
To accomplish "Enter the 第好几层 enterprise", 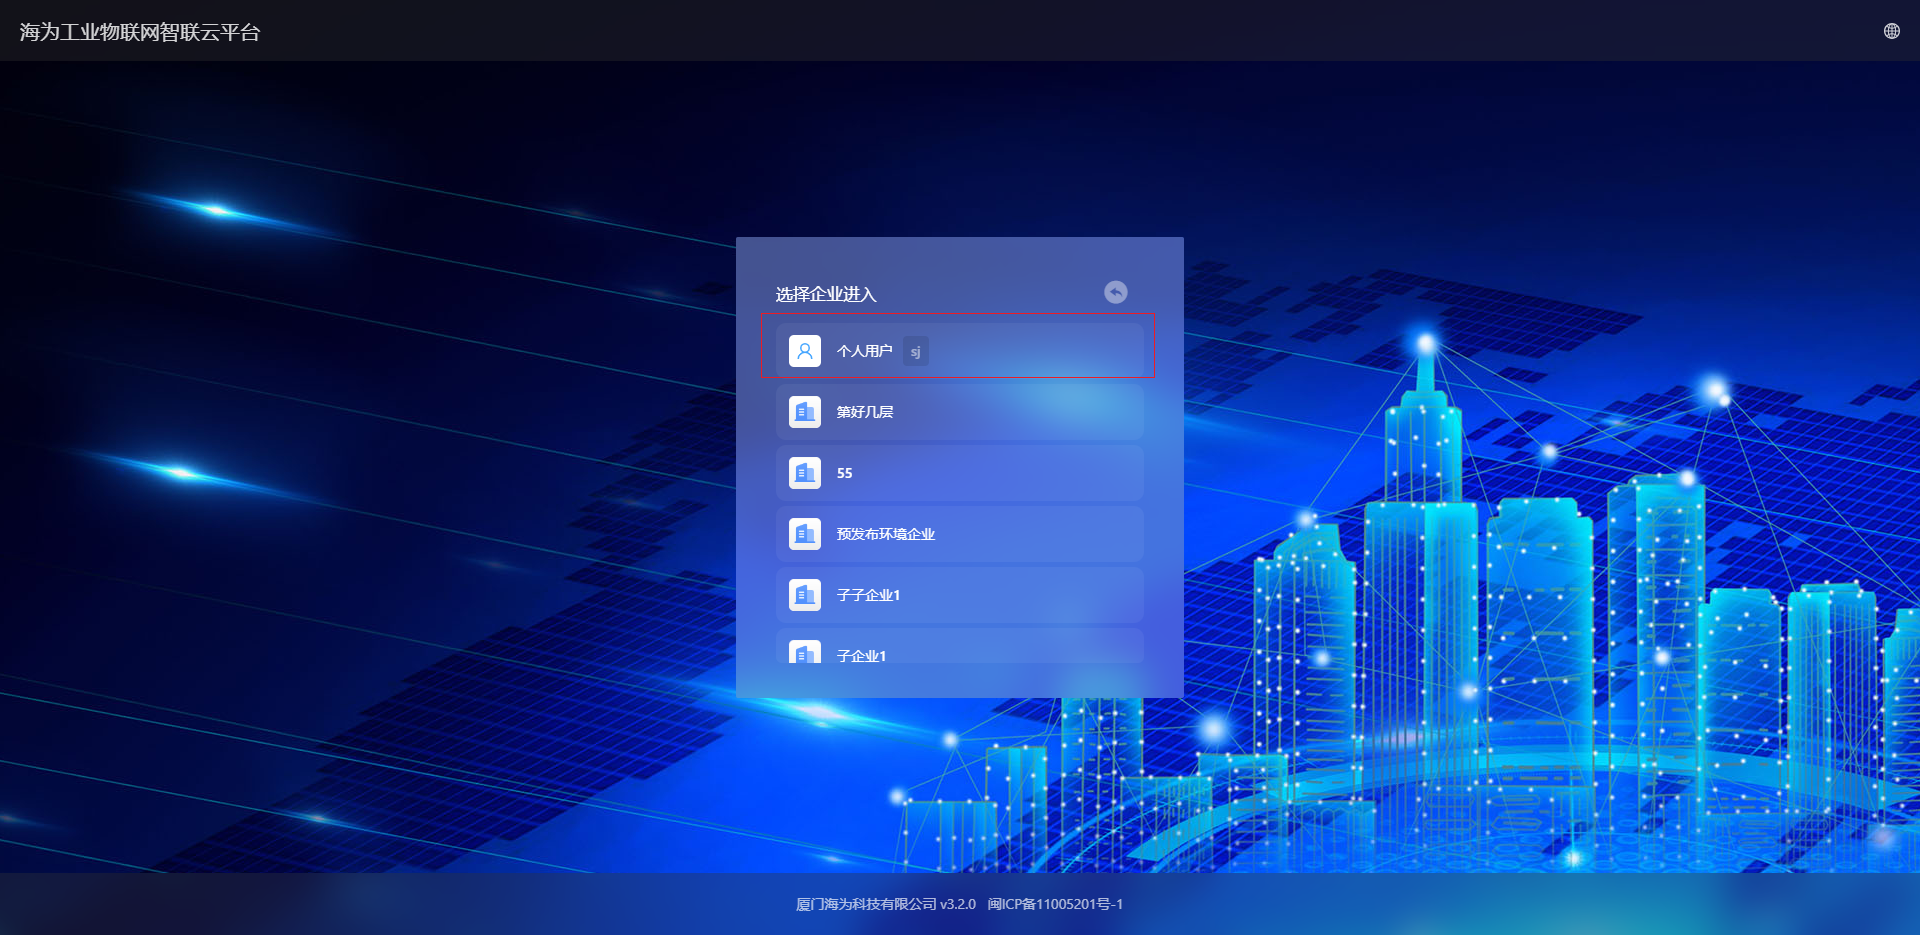I will [865, 412].
